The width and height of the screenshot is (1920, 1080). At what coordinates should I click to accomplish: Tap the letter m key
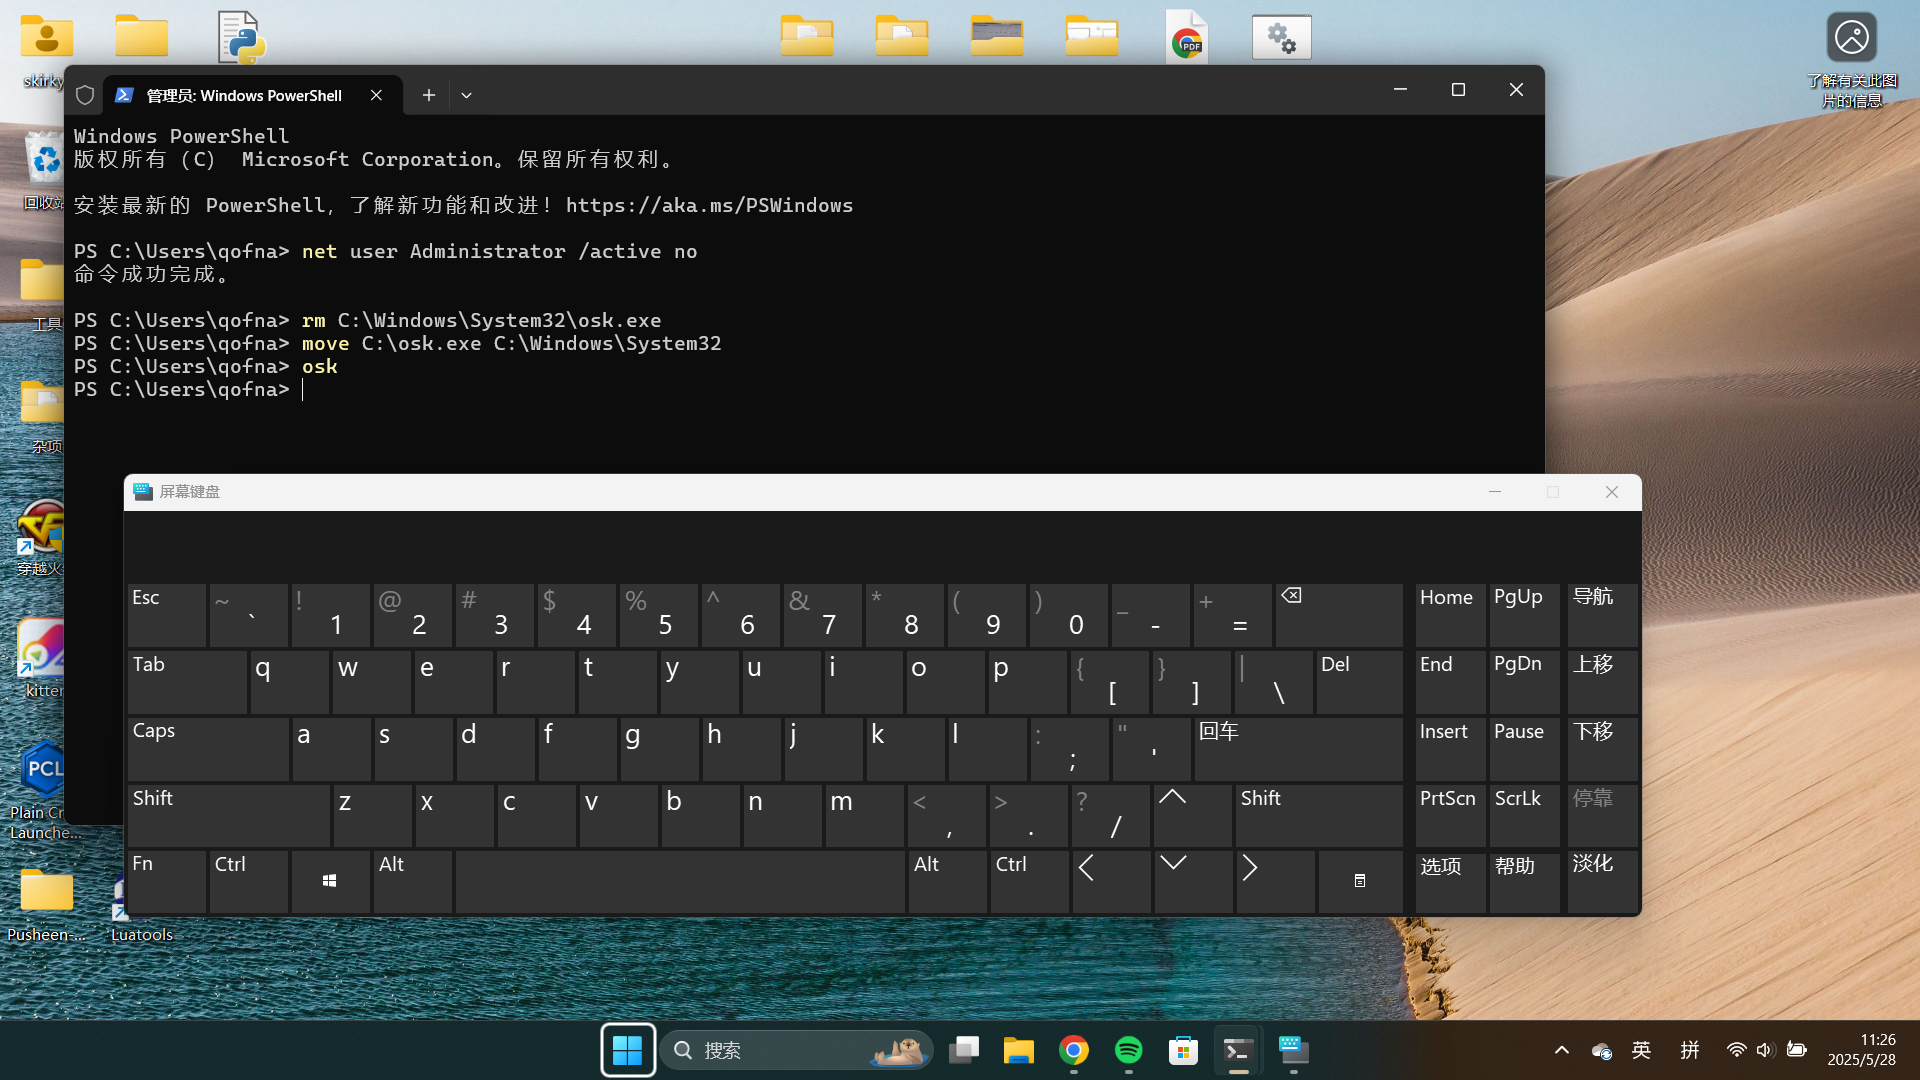(865, 815)
